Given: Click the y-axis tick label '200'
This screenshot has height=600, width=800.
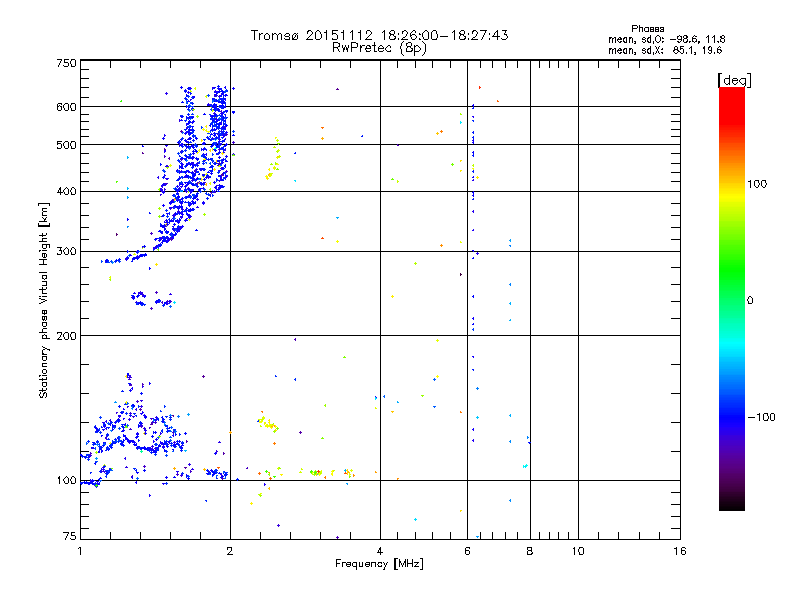Looking at the screenshot, I should coord(66,336).
